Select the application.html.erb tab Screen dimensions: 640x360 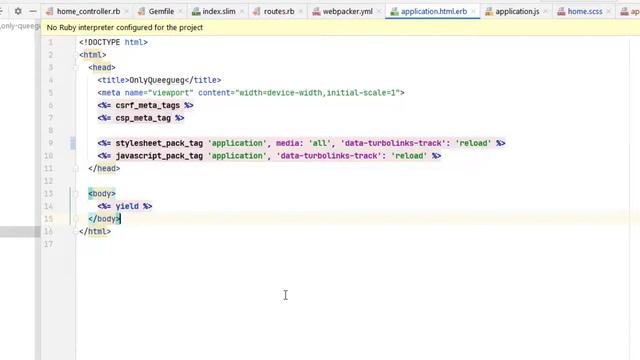[x=434, y=11]
